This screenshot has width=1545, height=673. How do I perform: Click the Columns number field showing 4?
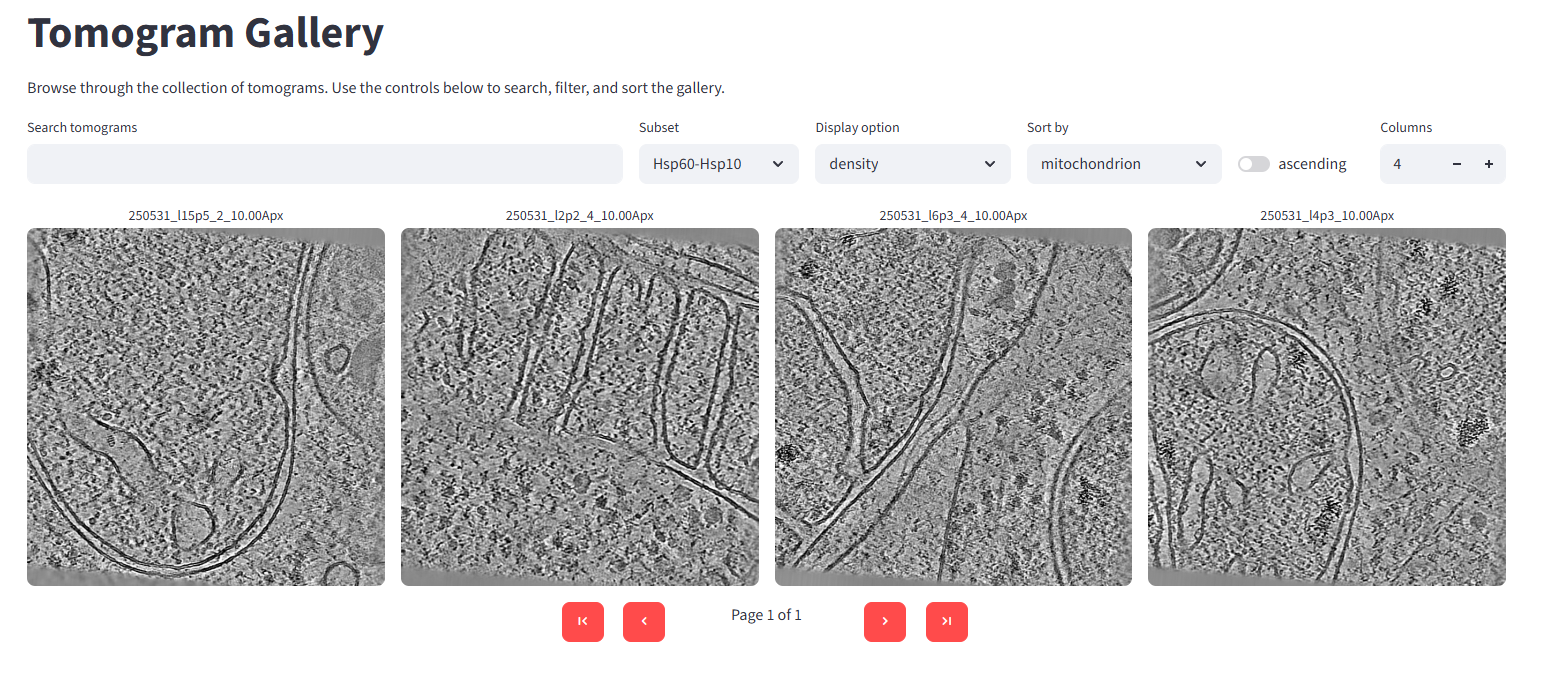pos(1410,164)
